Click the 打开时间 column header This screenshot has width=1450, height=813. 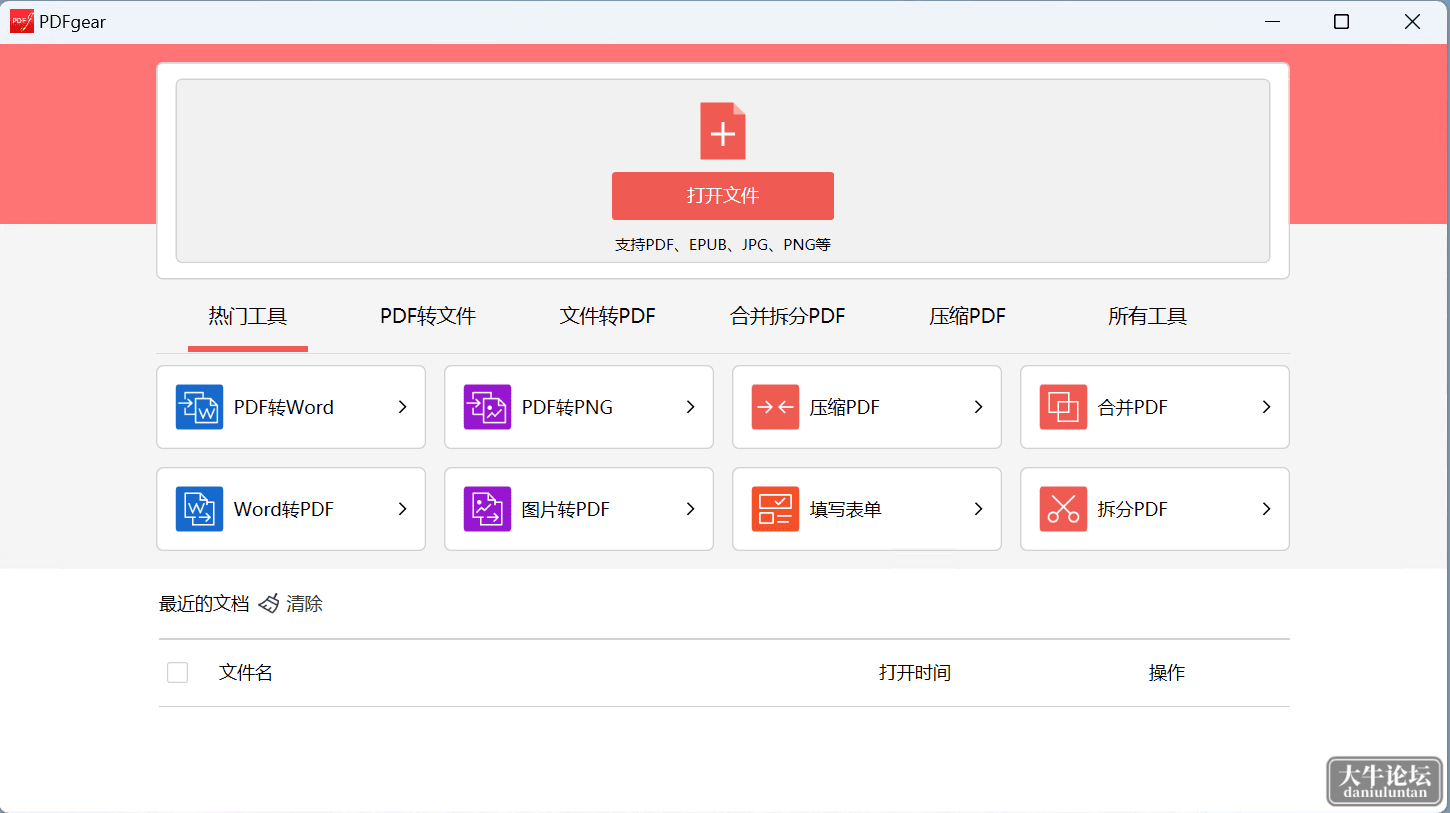point(915,673)
